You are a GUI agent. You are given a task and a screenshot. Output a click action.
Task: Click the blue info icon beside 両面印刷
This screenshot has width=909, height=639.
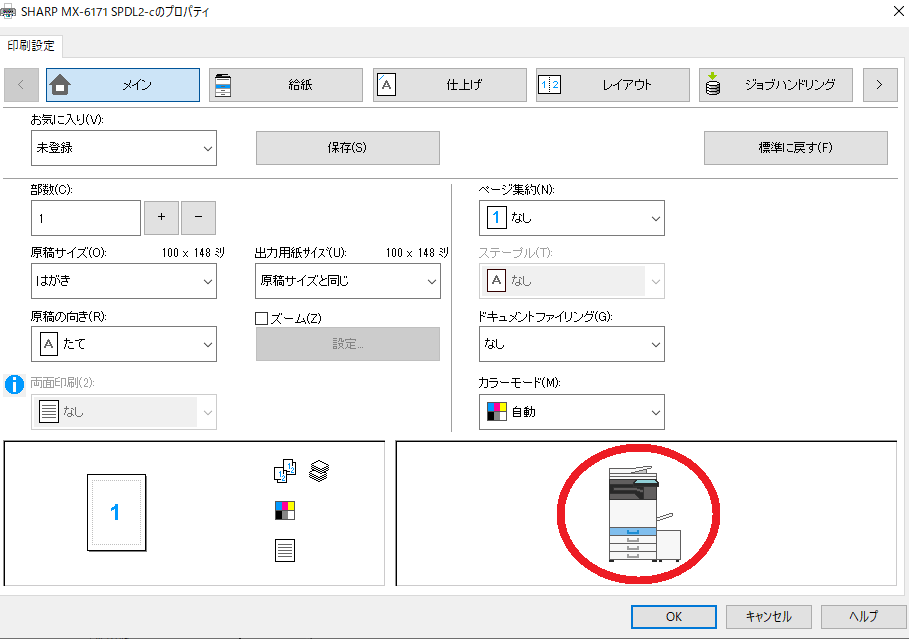[x=15, y=384]
